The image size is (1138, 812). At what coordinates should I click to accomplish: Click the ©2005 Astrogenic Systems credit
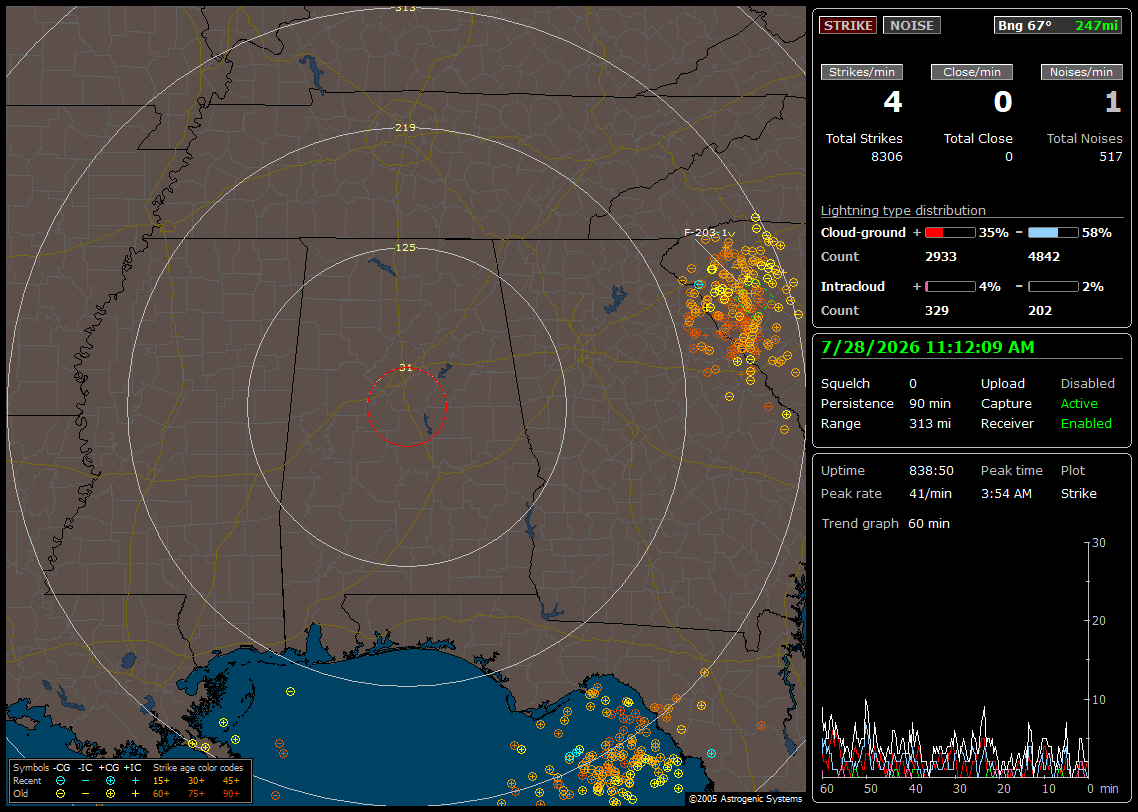(x=745, y=799)
